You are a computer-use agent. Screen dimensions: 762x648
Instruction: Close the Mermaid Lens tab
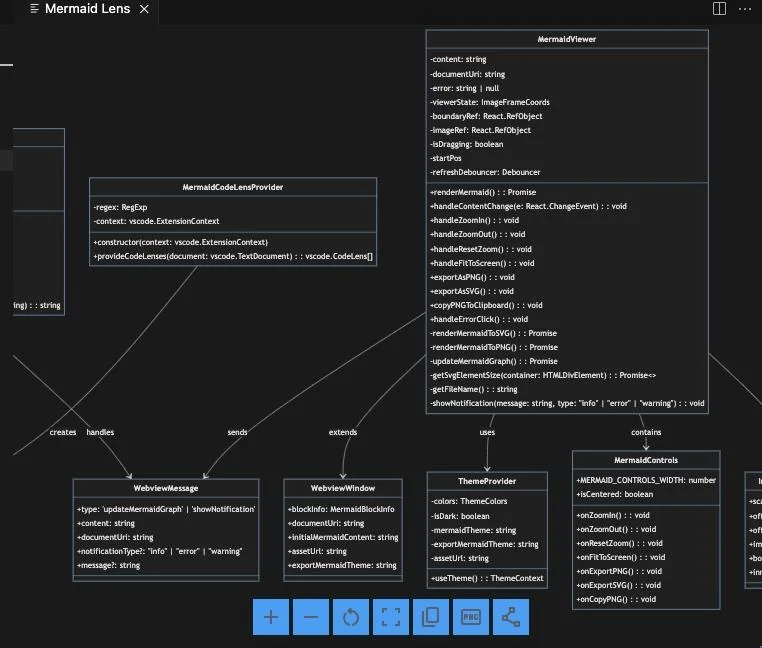[x=144, y=9]
